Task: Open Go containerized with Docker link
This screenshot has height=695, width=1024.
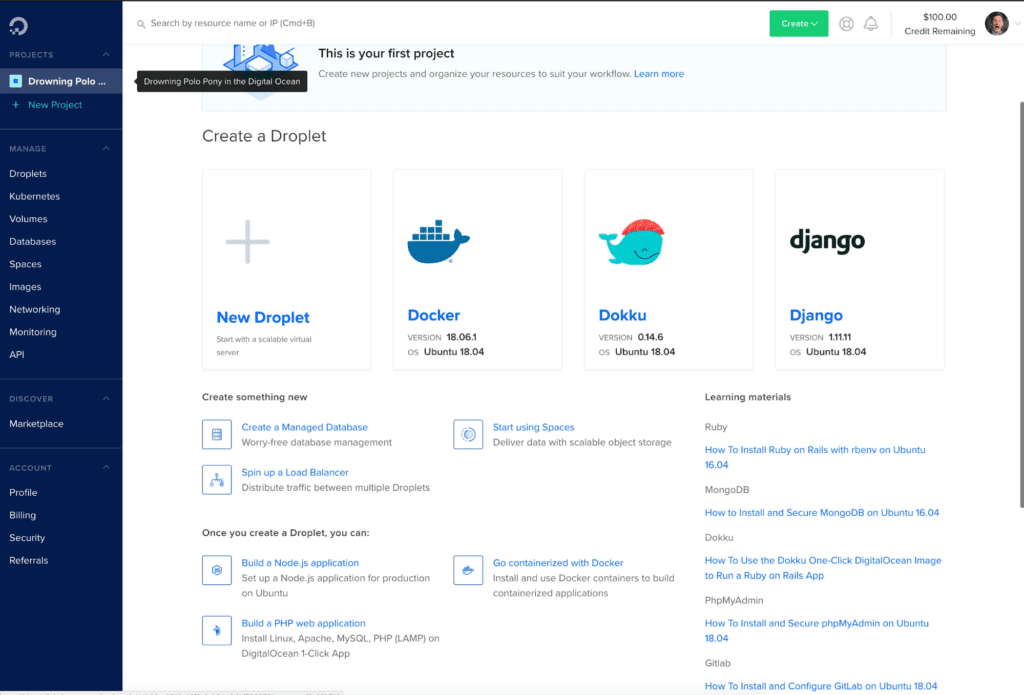Action: coord(558,563)
